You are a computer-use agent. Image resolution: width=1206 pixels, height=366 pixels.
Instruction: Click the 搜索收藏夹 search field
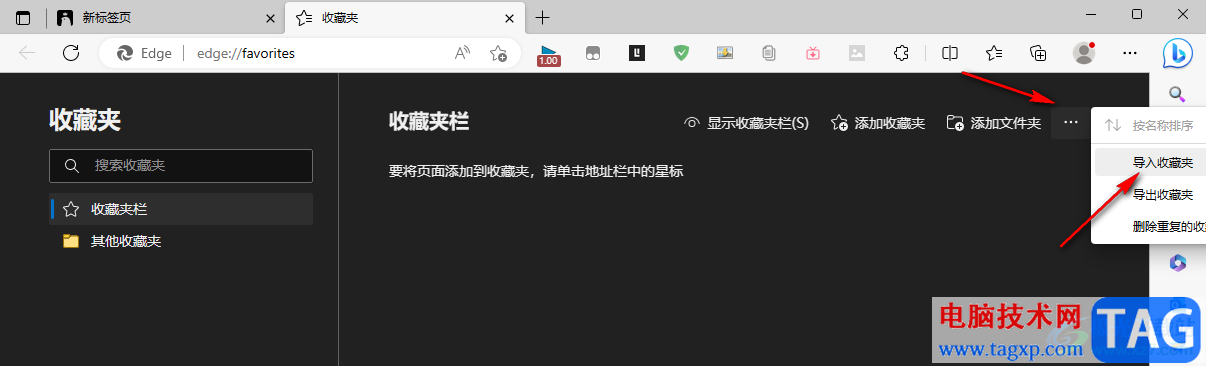click(181, 166)
